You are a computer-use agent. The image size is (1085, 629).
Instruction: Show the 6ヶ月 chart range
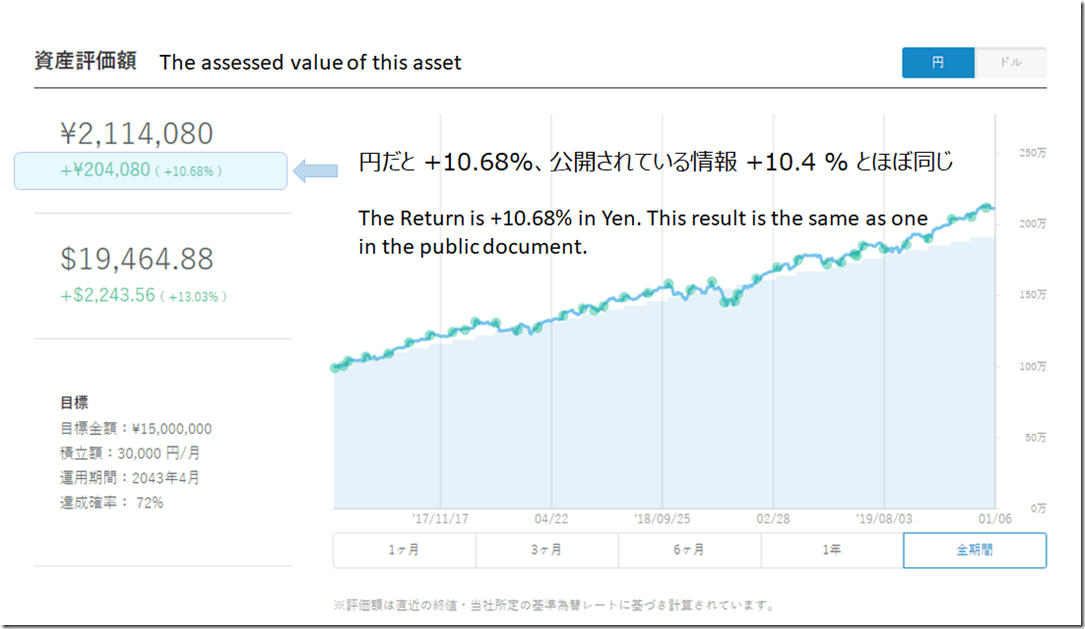tap(689, 550)
